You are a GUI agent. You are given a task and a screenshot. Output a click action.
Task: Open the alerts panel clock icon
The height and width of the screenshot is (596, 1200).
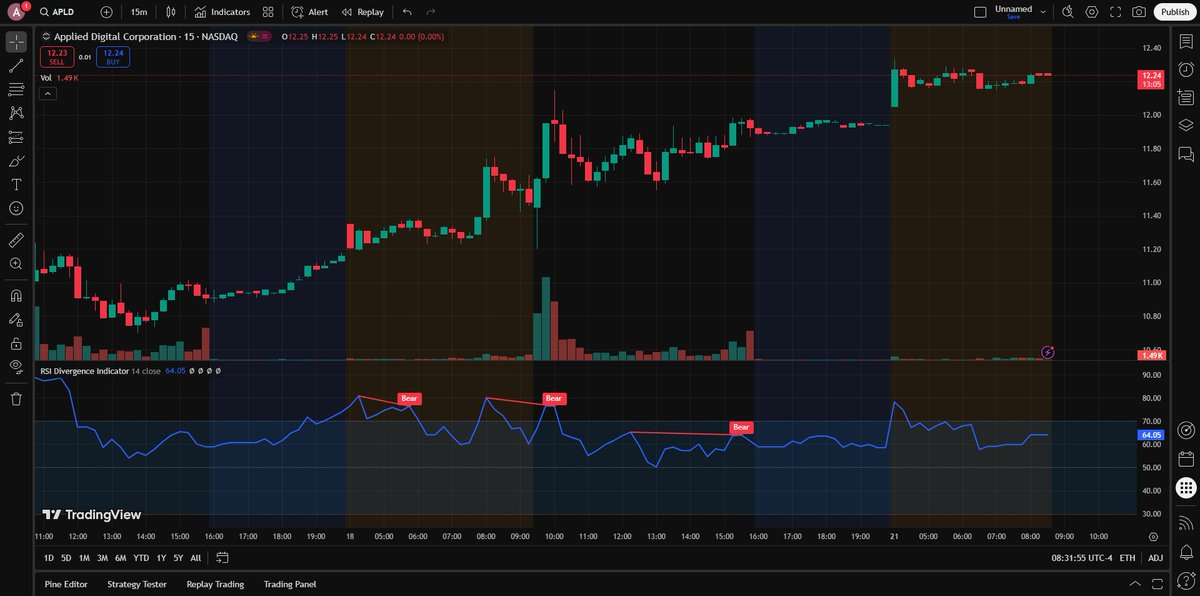1186,70
